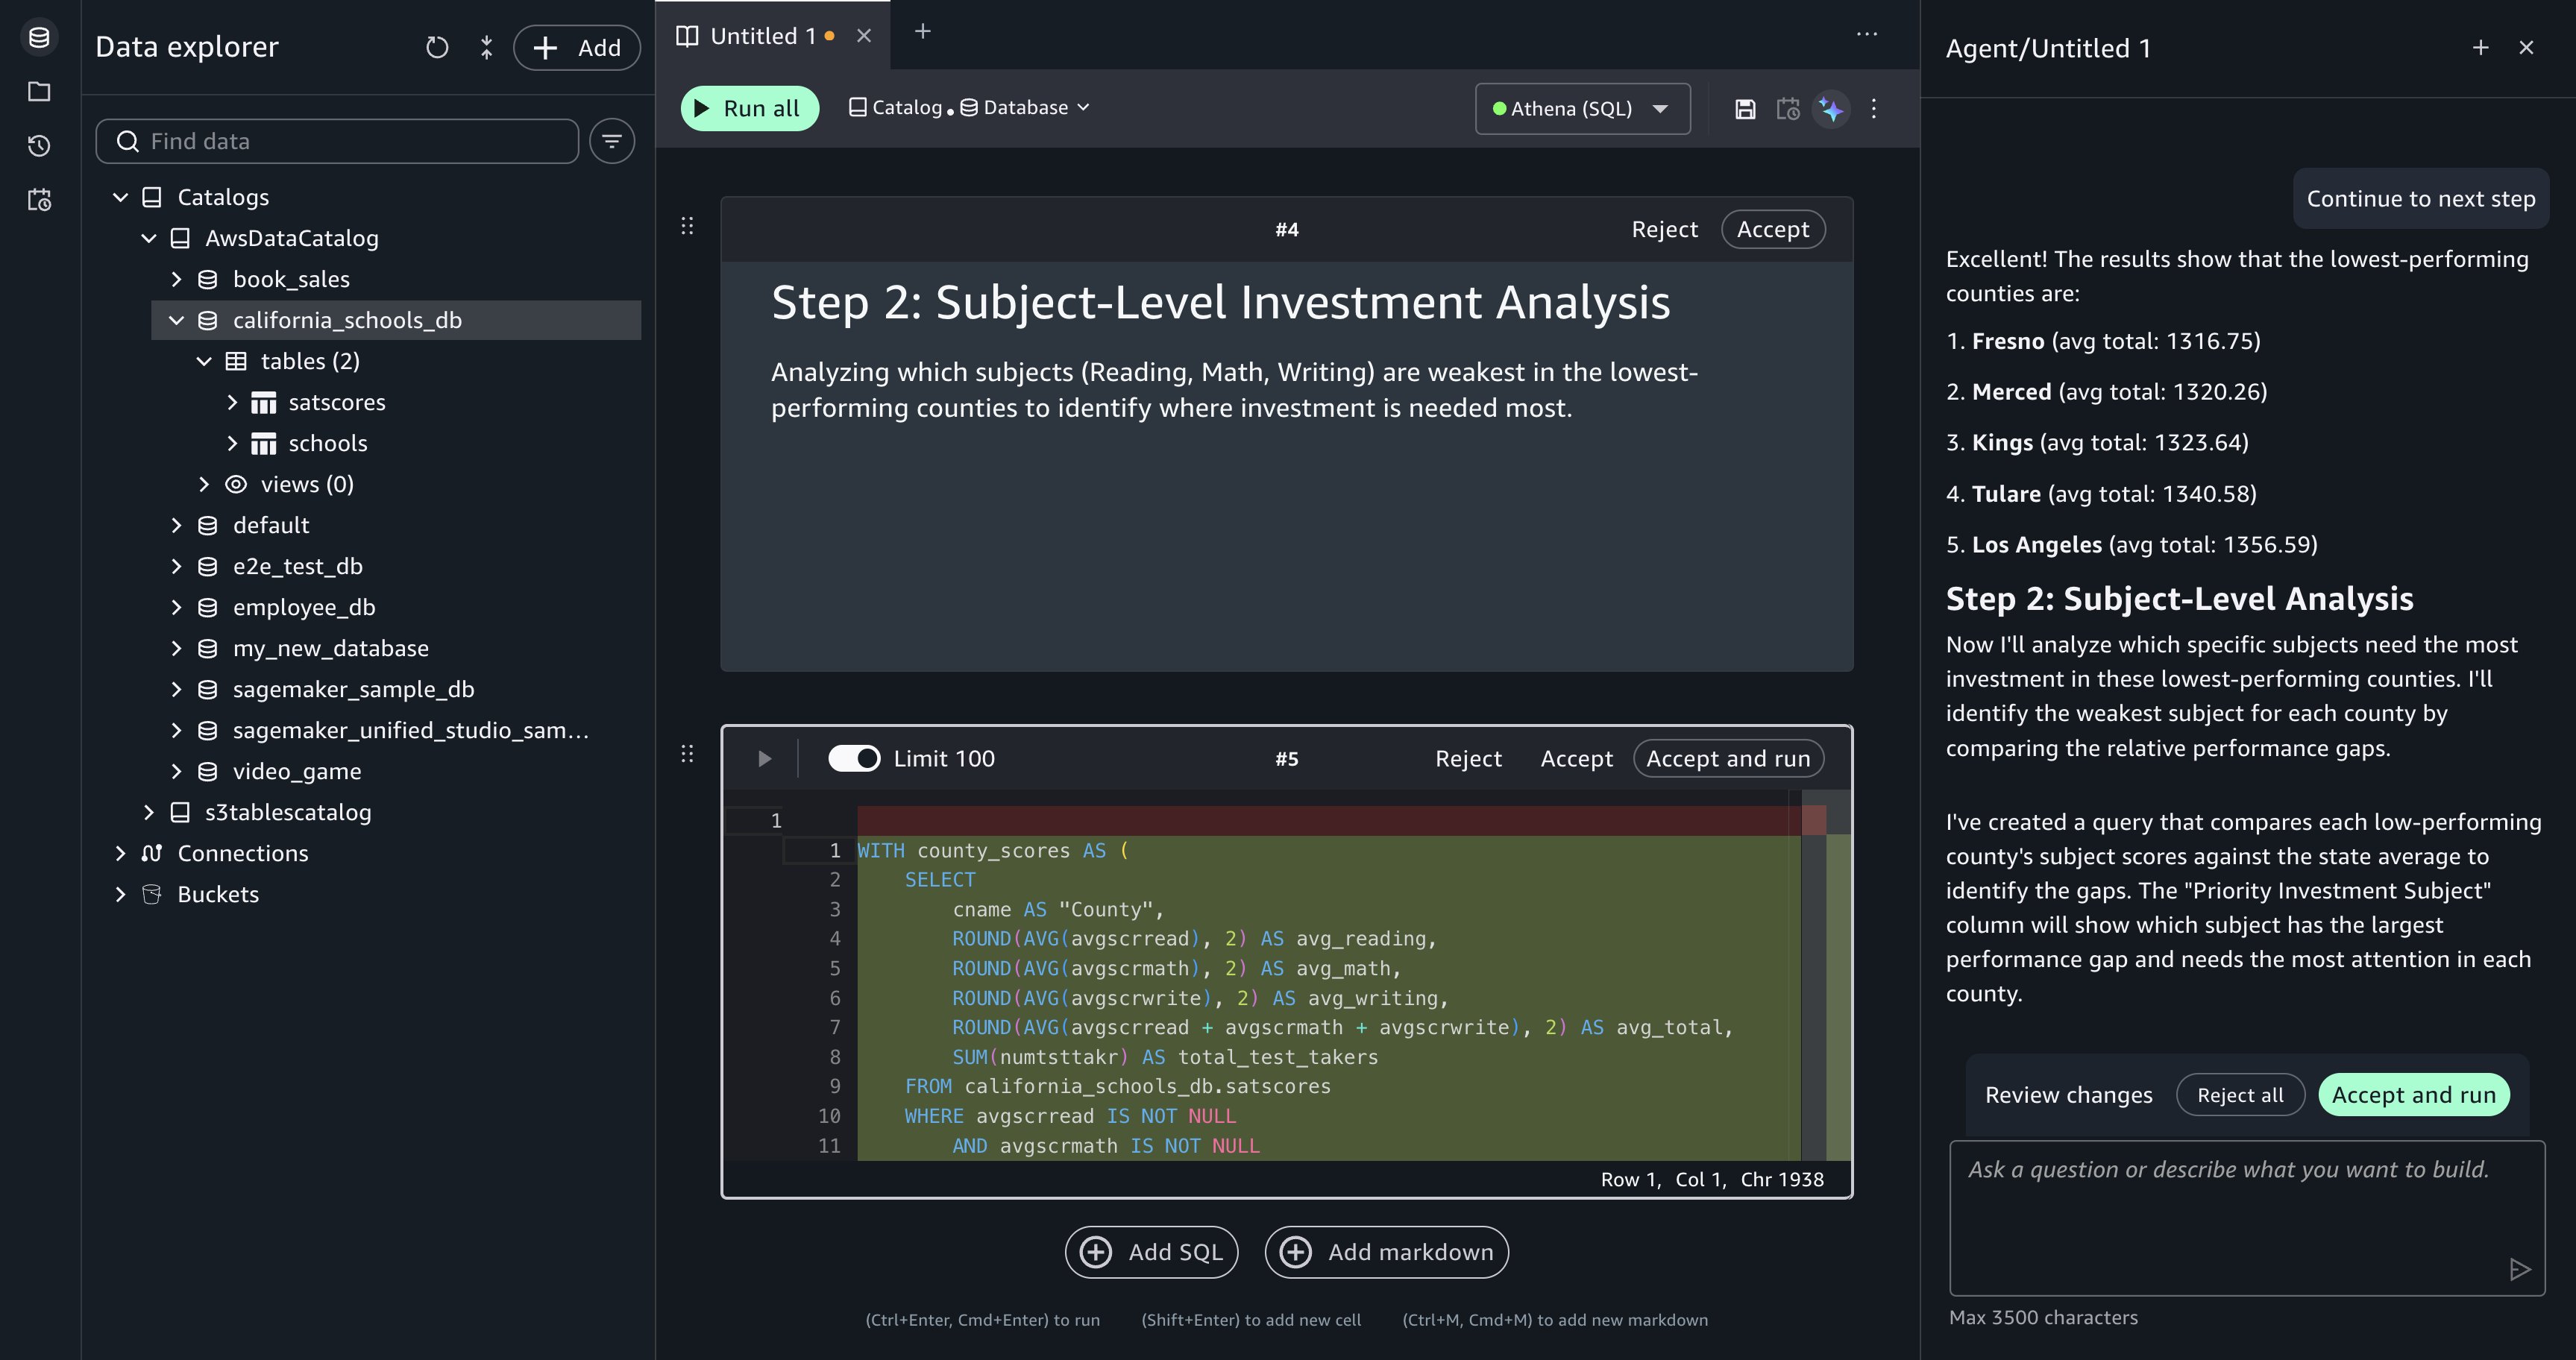
Task: Open the query history icon in left rail
Action: 39,146
